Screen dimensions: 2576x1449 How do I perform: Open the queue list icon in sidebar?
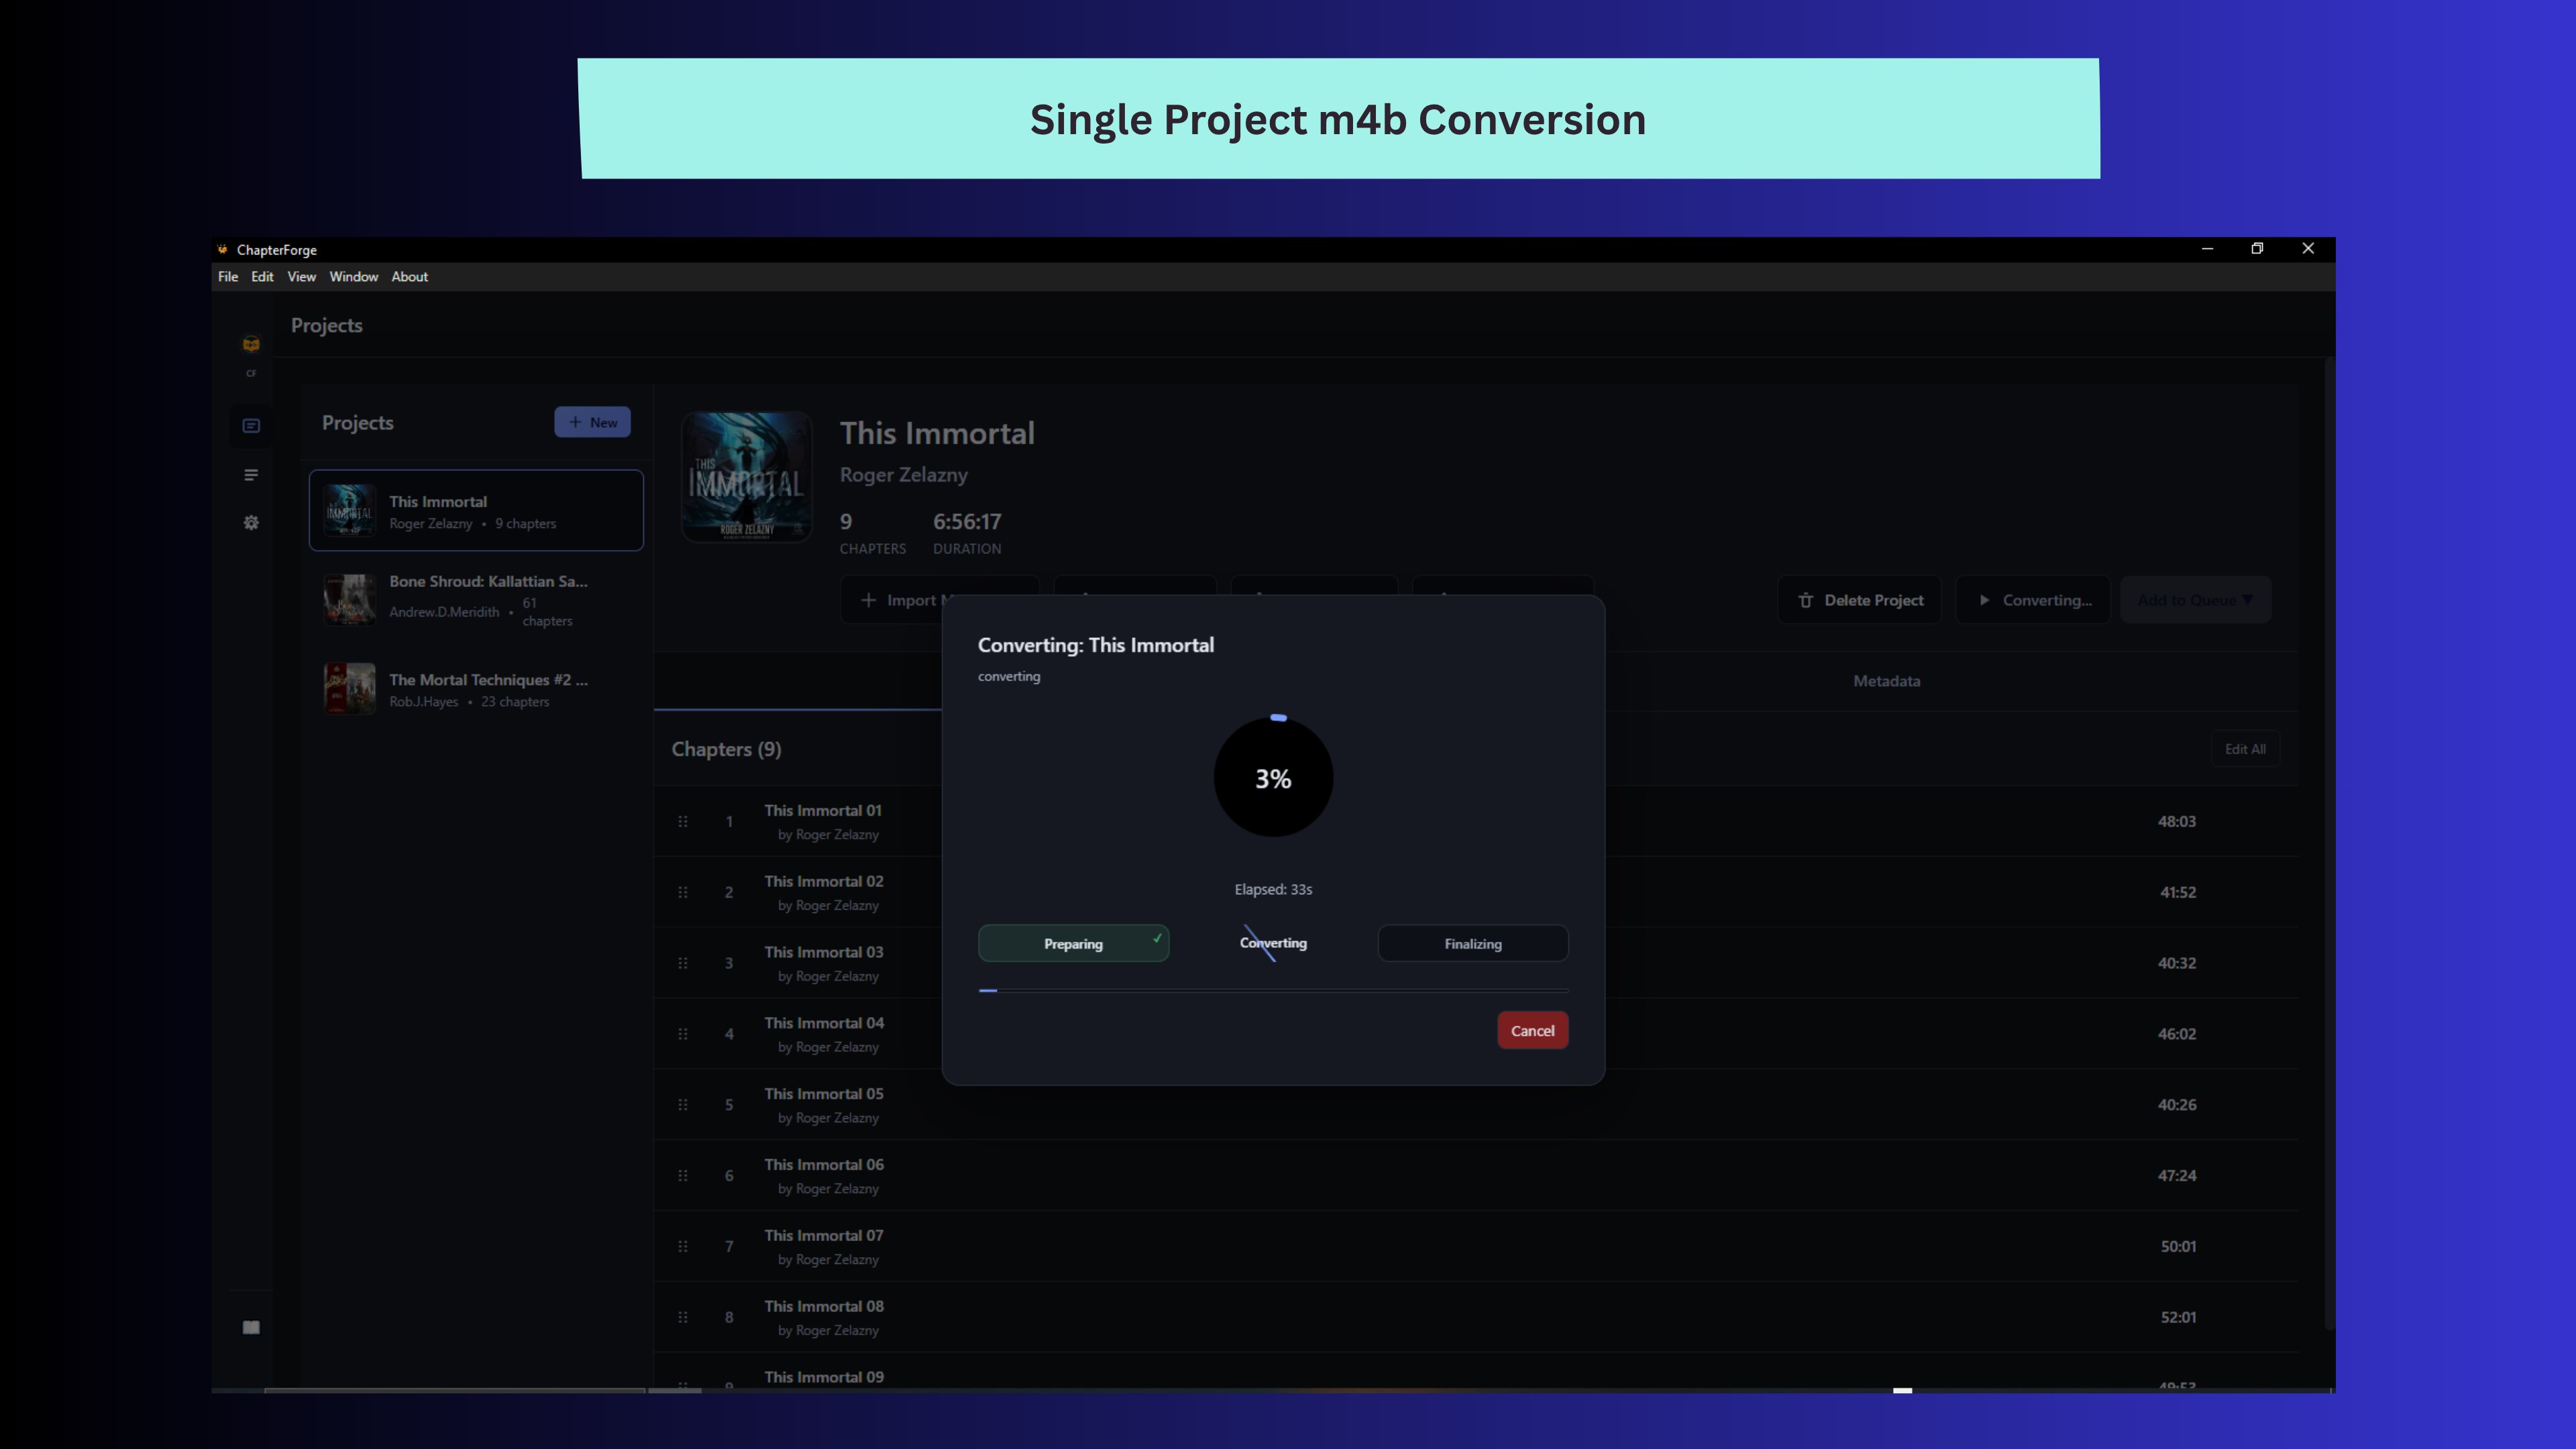[x=251, y=474]
